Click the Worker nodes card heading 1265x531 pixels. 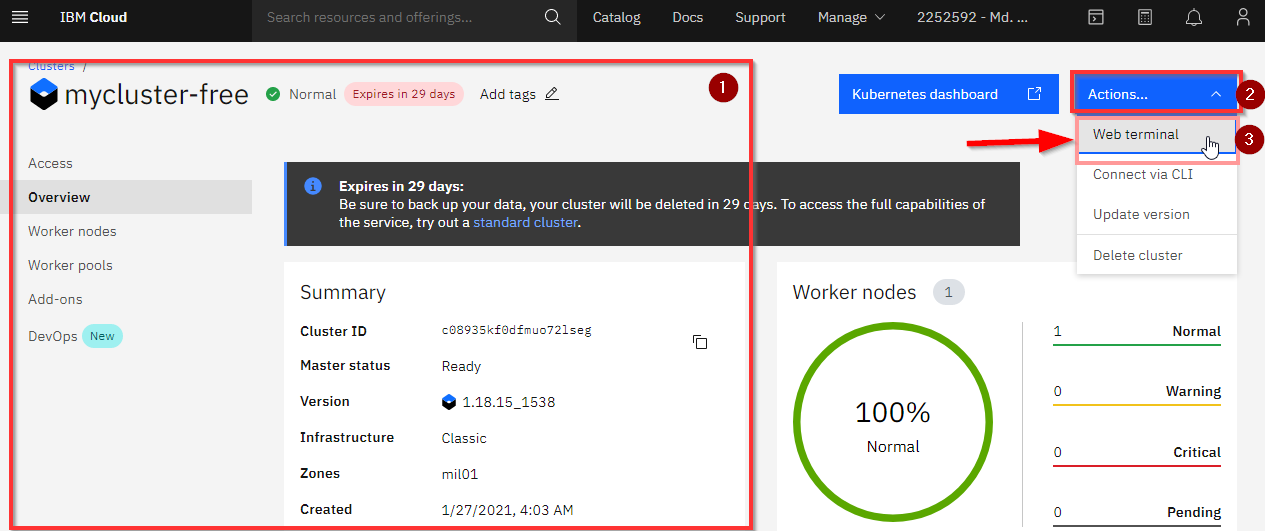pos(855,292)
